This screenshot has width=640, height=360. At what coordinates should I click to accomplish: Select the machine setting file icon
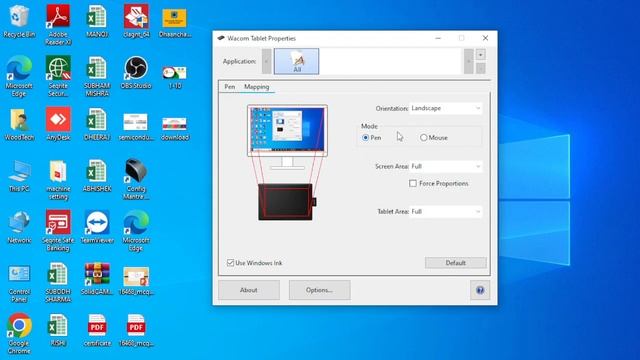pos(58,180)
